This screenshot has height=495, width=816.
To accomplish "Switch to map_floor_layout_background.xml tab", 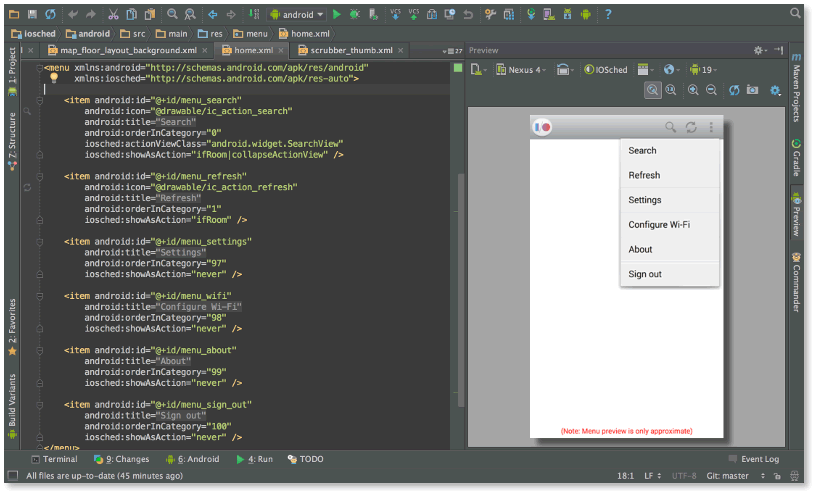I will [x=128, y=50].
